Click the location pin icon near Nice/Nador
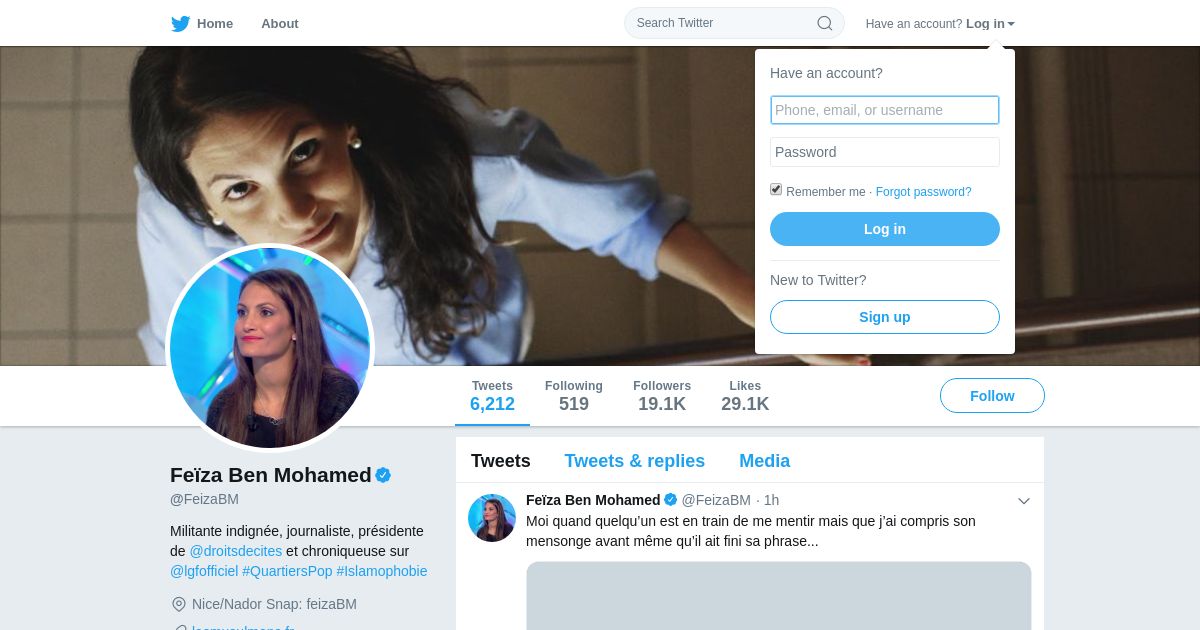The image size is (1200, 630). click(x=179, y=604)
